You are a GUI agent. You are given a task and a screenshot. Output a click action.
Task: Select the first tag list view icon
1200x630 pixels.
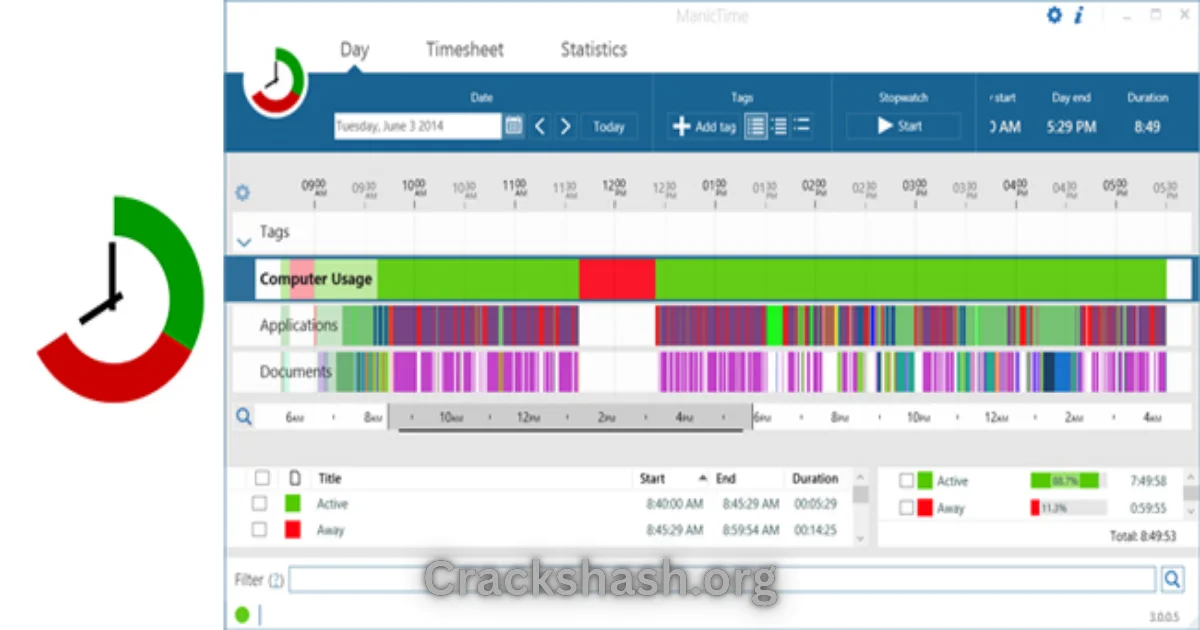pos(756,126)
